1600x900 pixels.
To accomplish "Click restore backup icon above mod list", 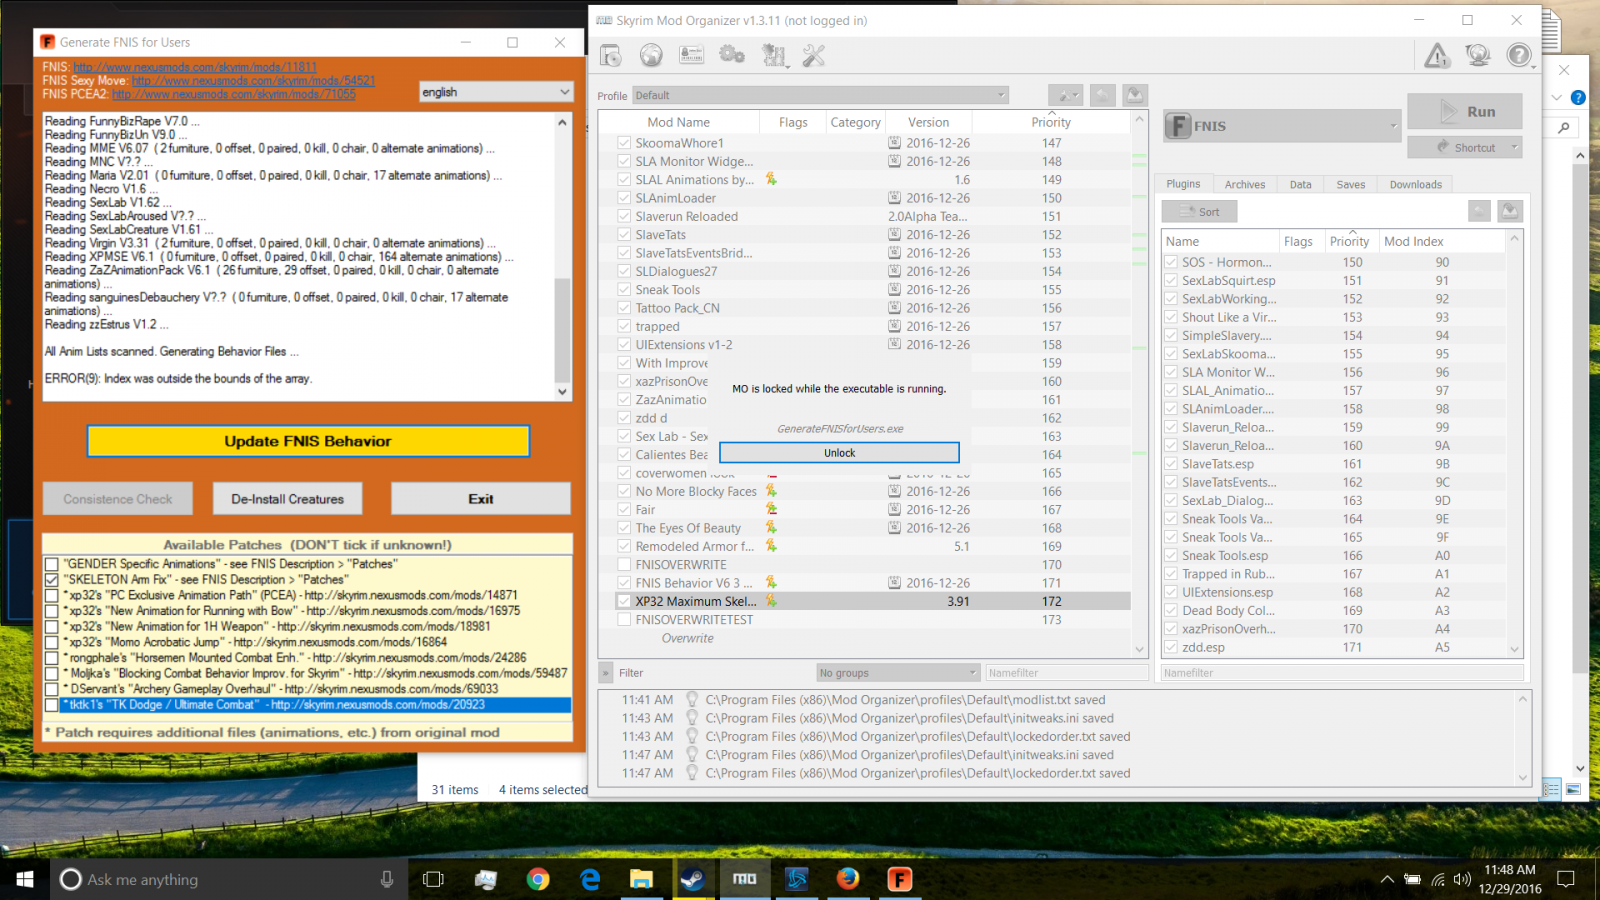I will click(1103, 95).
